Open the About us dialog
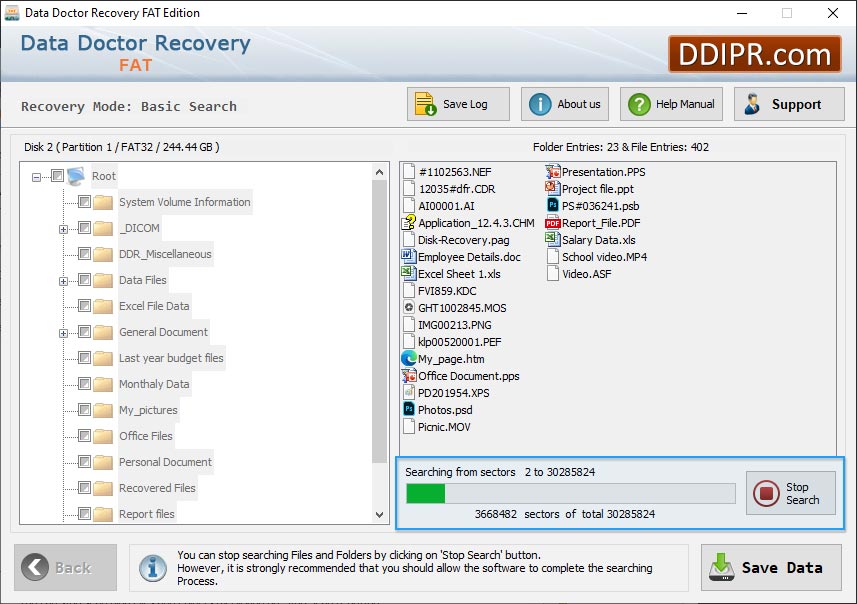The width and height of the screenshot is (857, 604). tap(565, 104)
